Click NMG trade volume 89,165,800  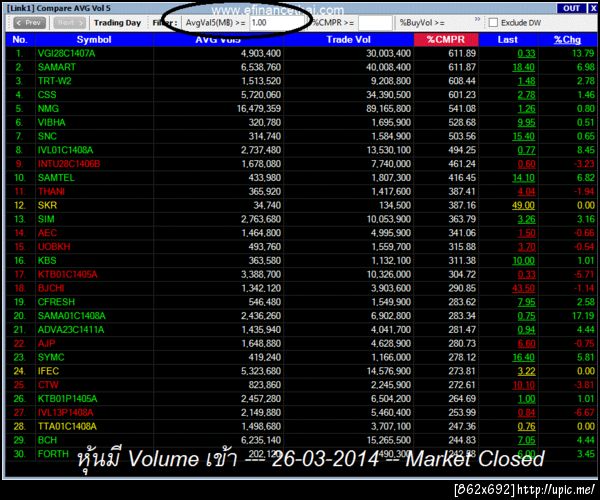(388, 109)
